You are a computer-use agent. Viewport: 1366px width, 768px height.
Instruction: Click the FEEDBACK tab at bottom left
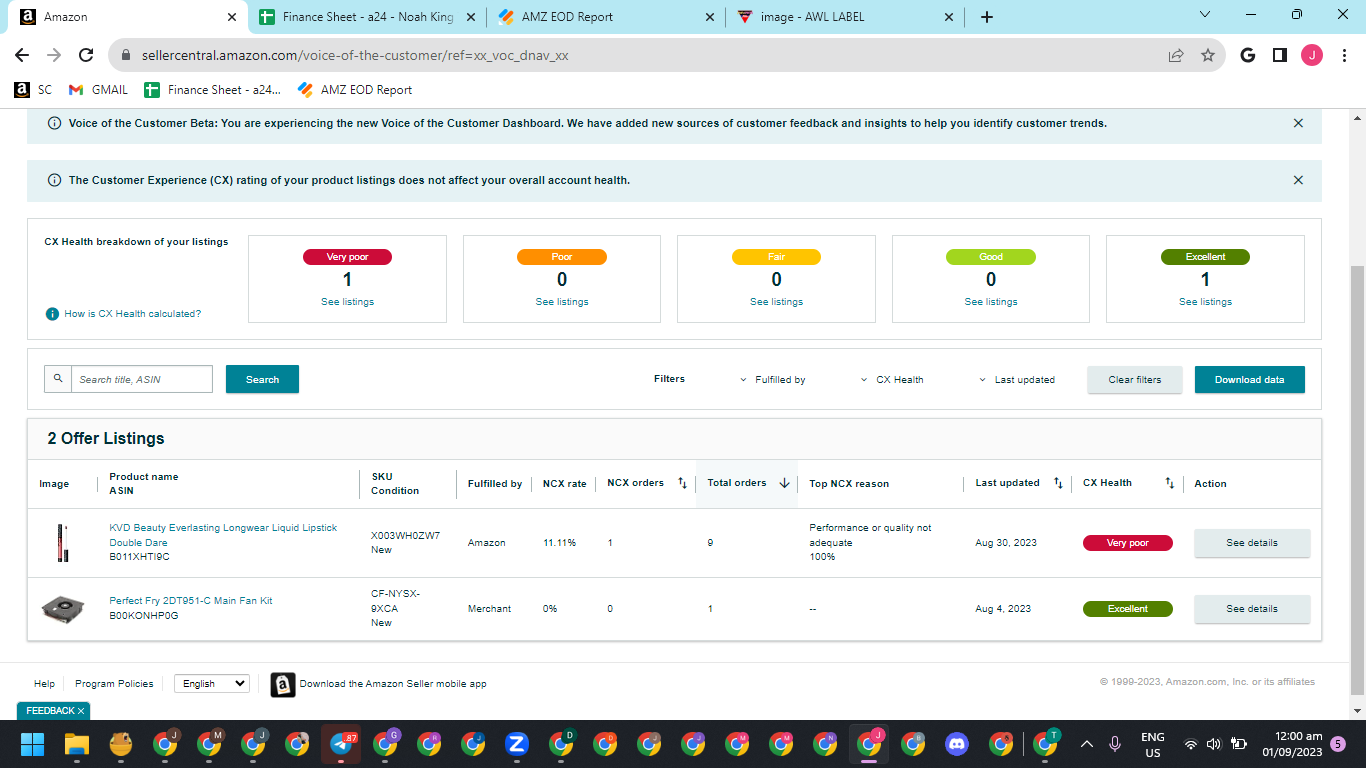(53, 711)
